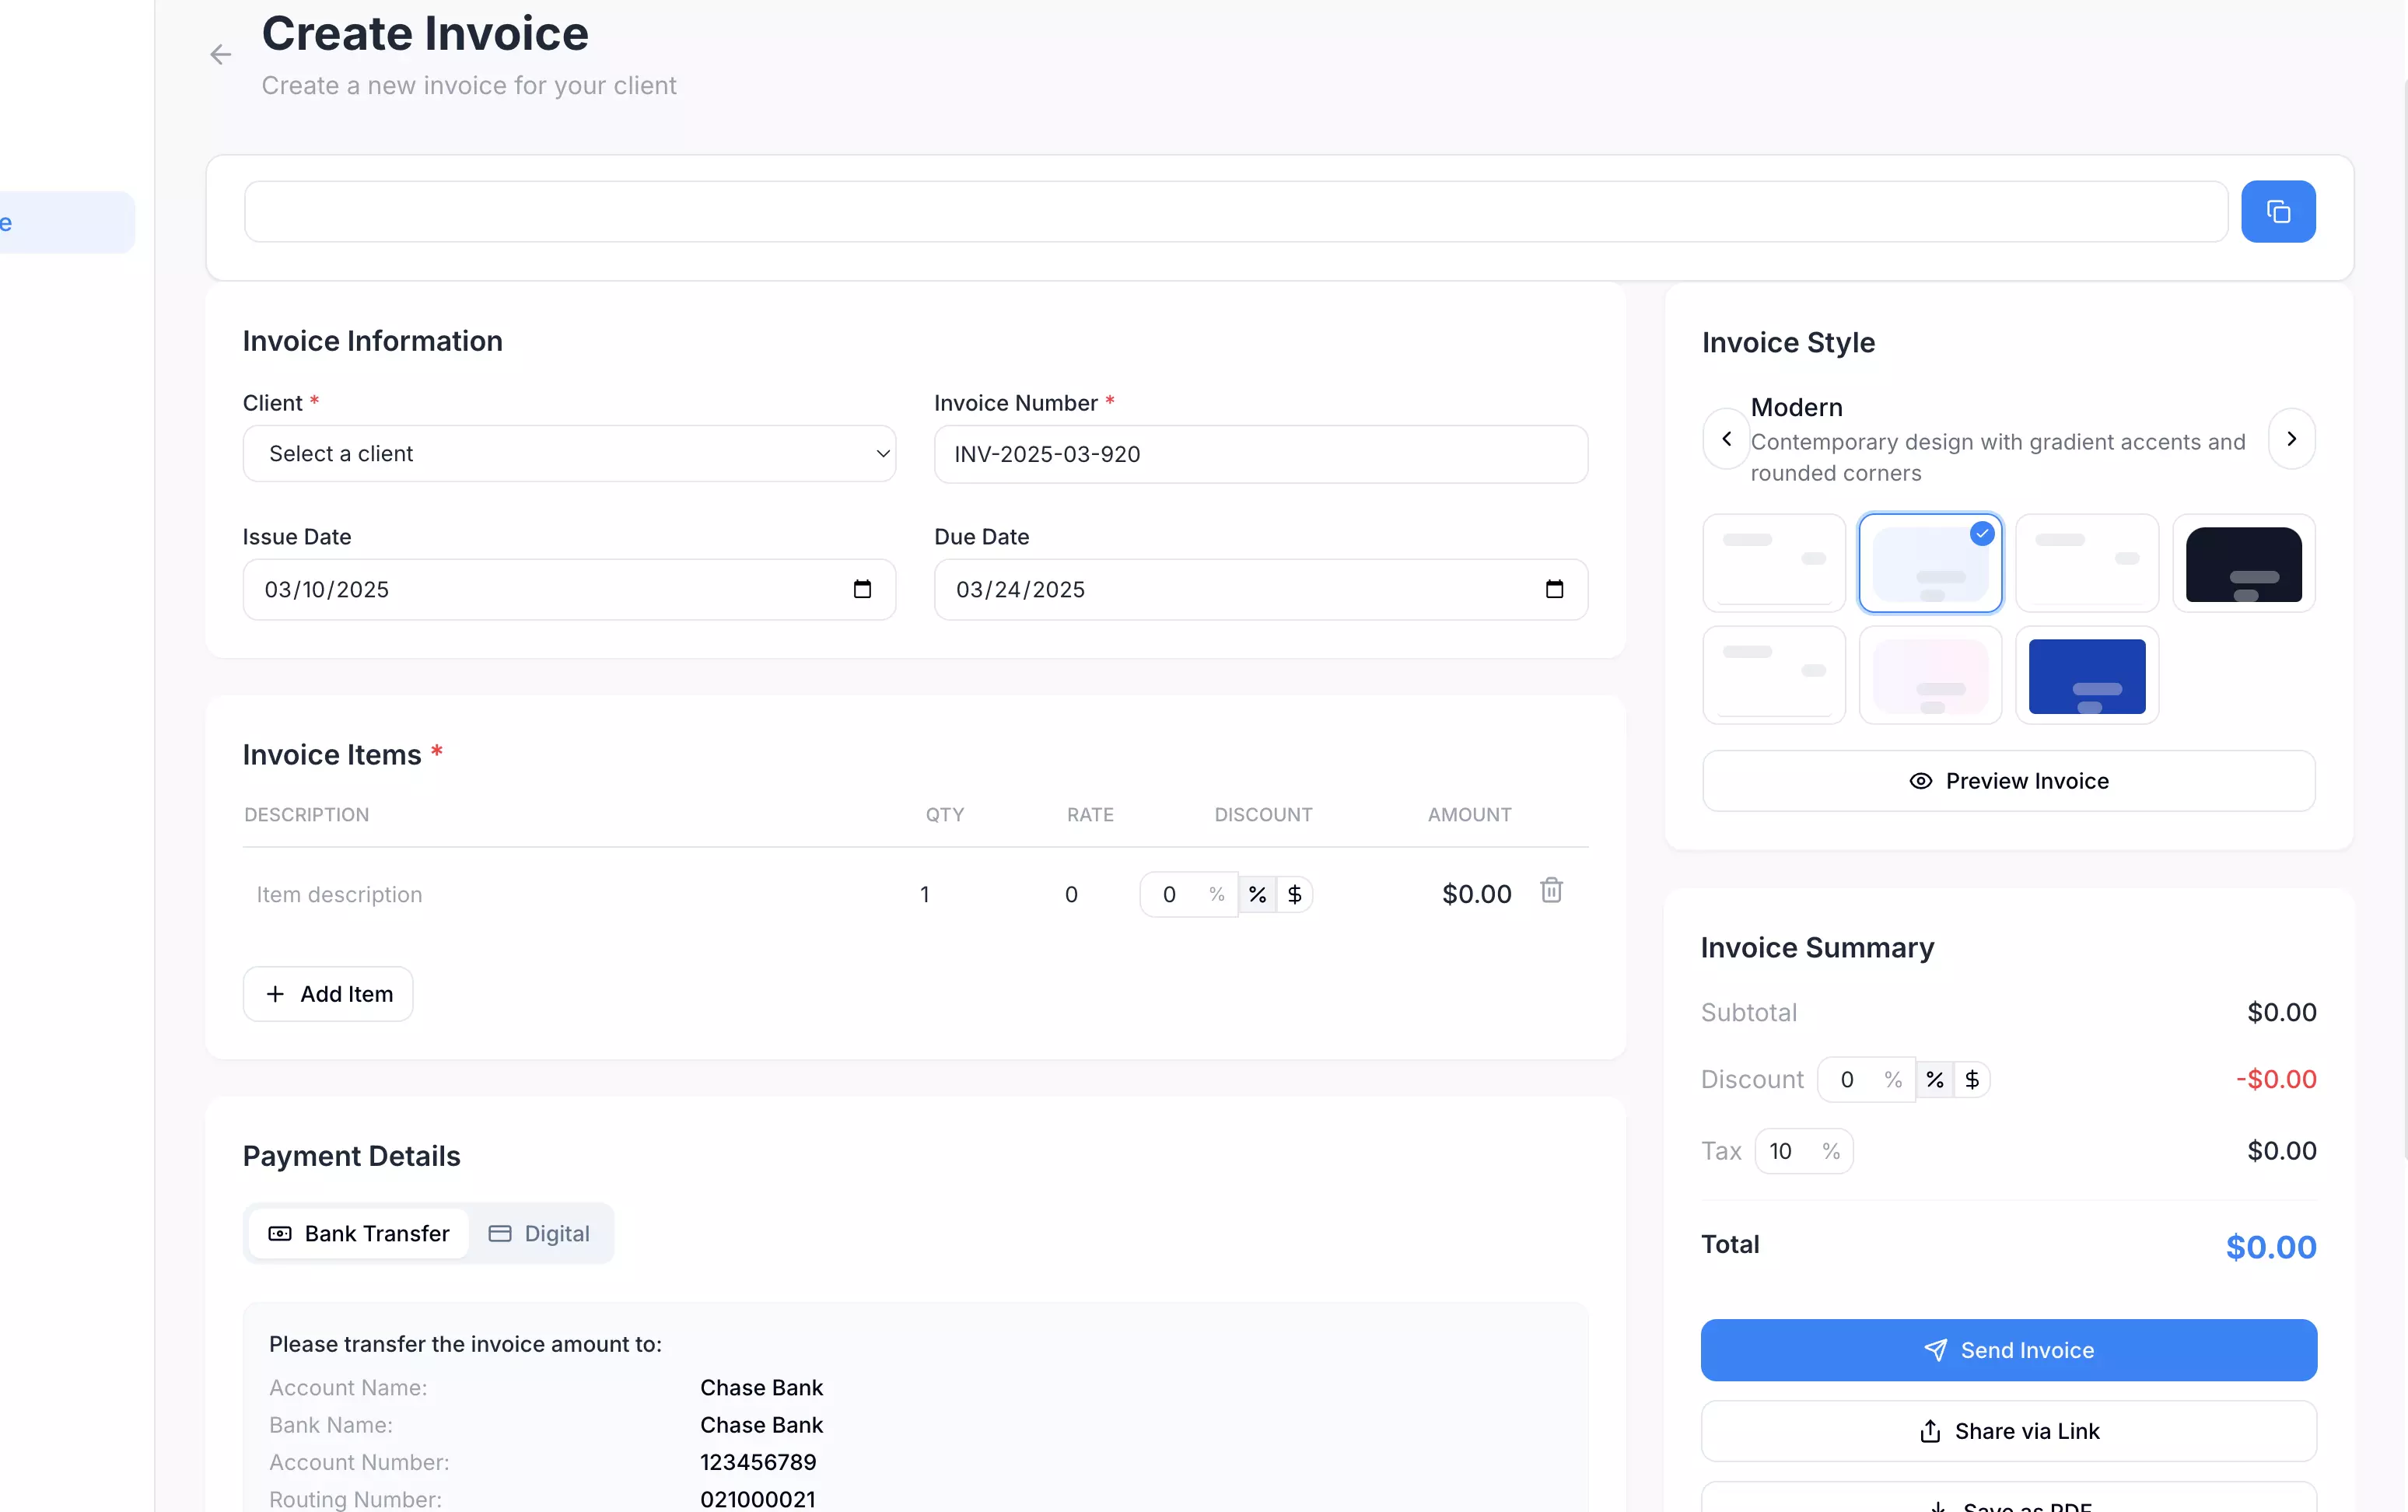Open the Due Date calendar picker
2408x1512 pixels.
coord(1553,589)
